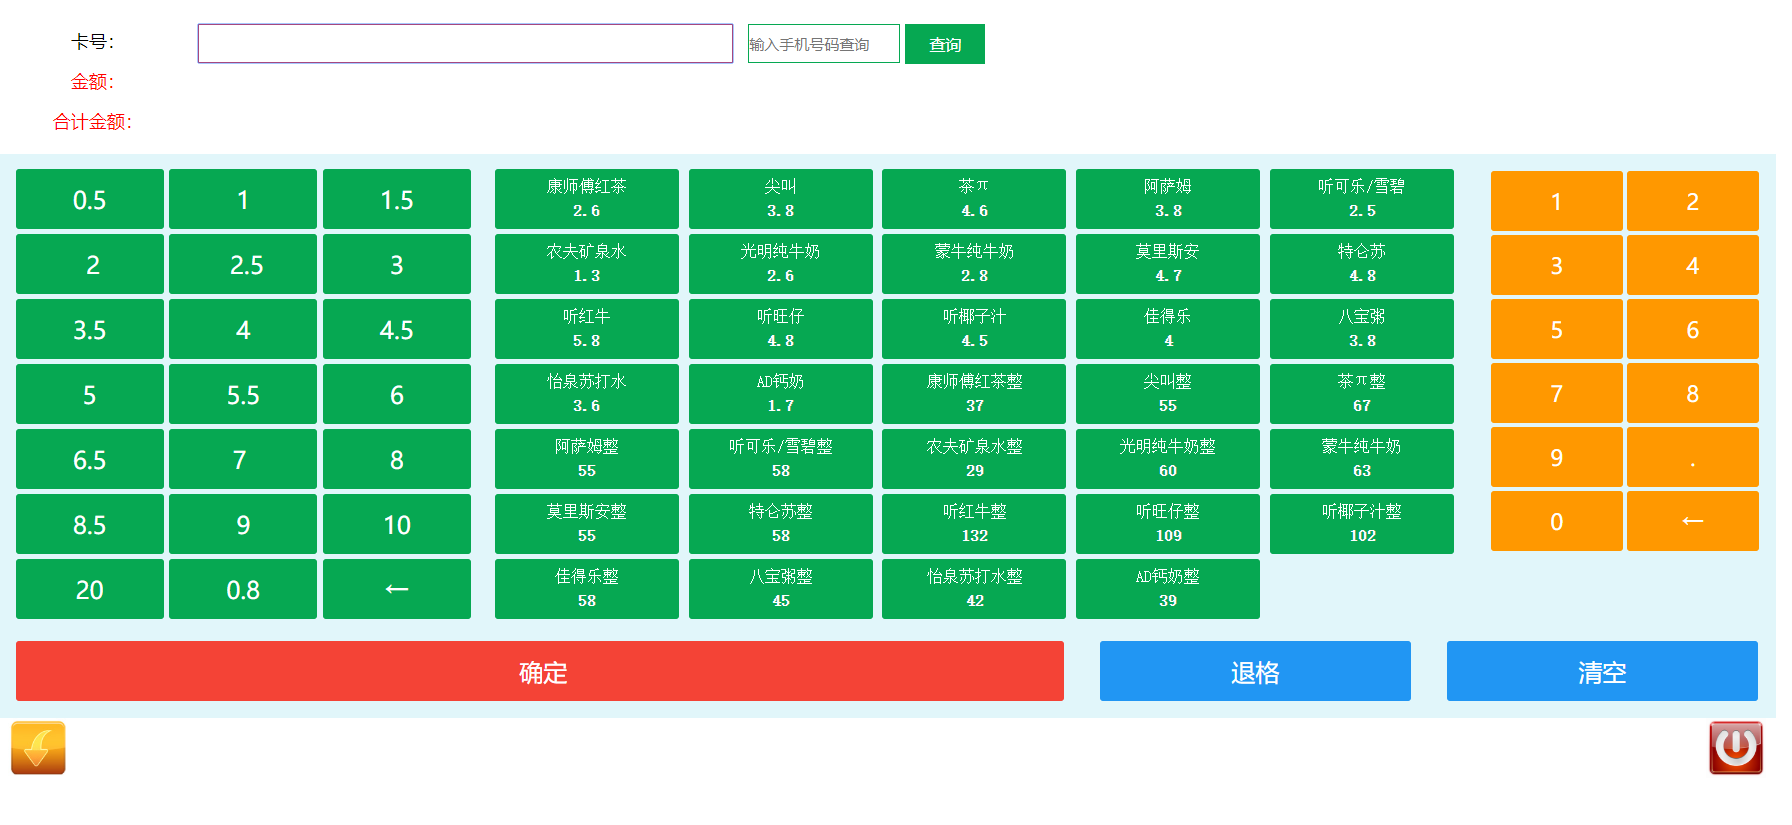Pick the AD钙奶整 39 item
The height and width of the screenshot is (825, 1792).
click(x=1167, y=589)
